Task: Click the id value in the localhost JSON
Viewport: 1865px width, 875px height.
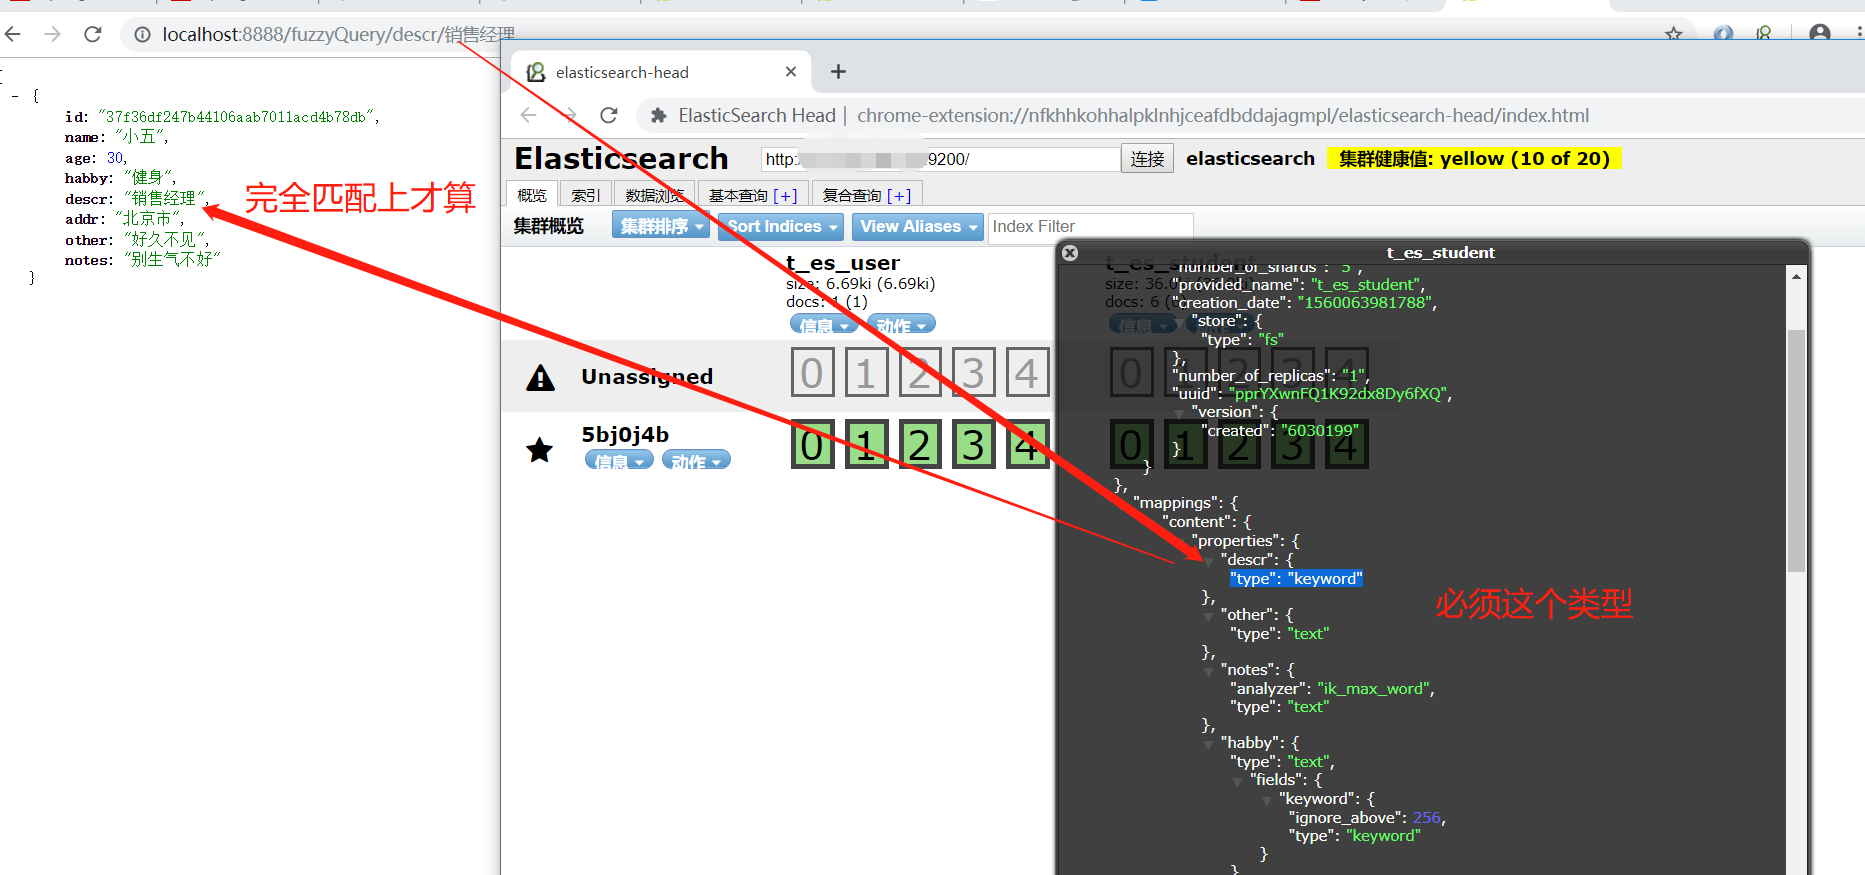Action: pyautogui.click(x=236, y=117)
